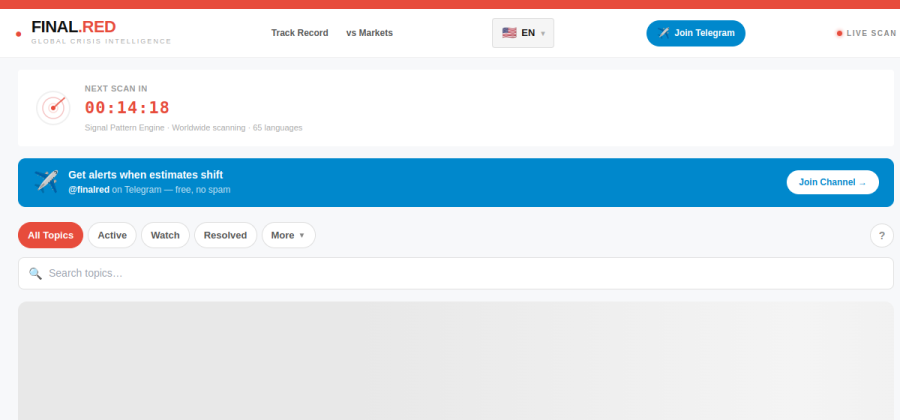Viewport: 900px width, 420px height.
Task: Open the @finalred Telegram handle
Action: [x=88, y=189]
